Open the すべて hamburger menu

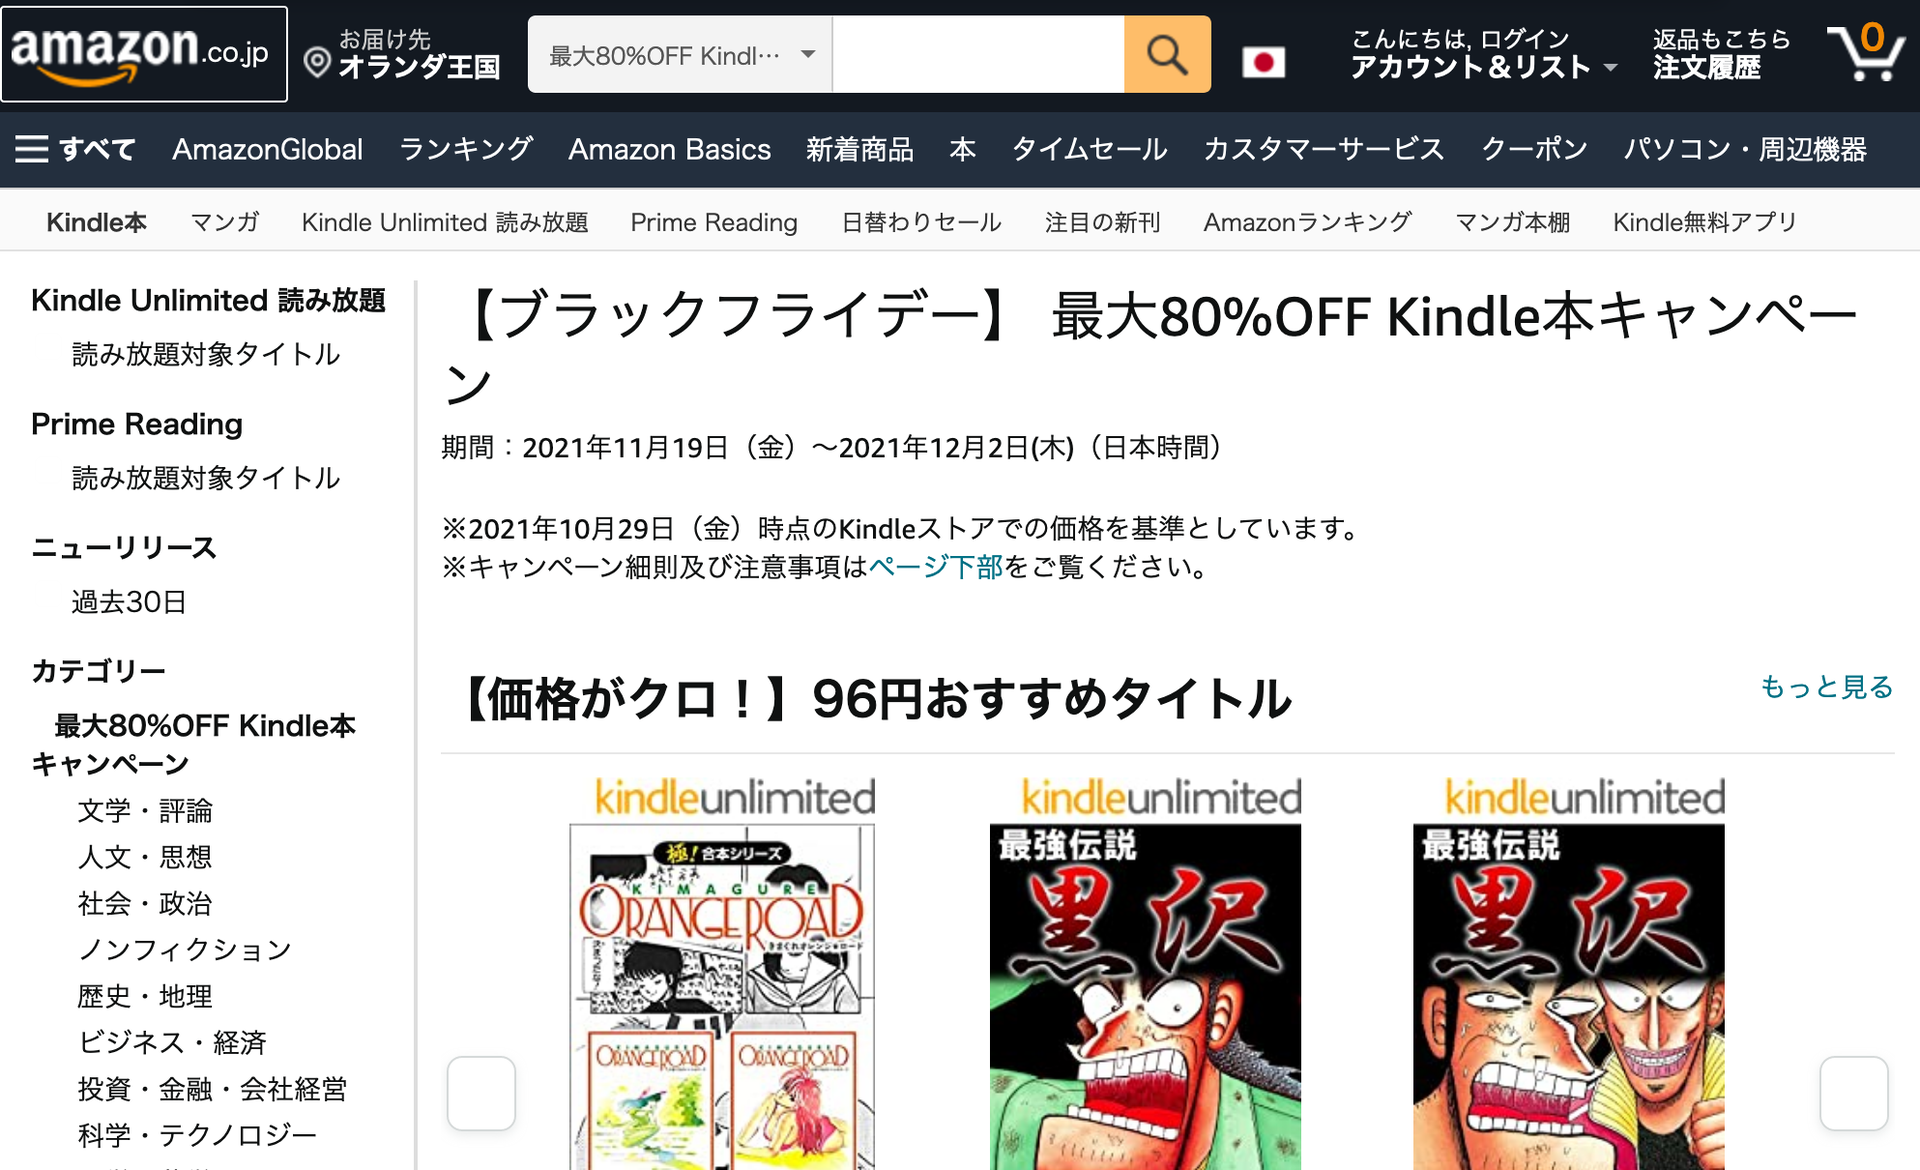tap(75, 150)
